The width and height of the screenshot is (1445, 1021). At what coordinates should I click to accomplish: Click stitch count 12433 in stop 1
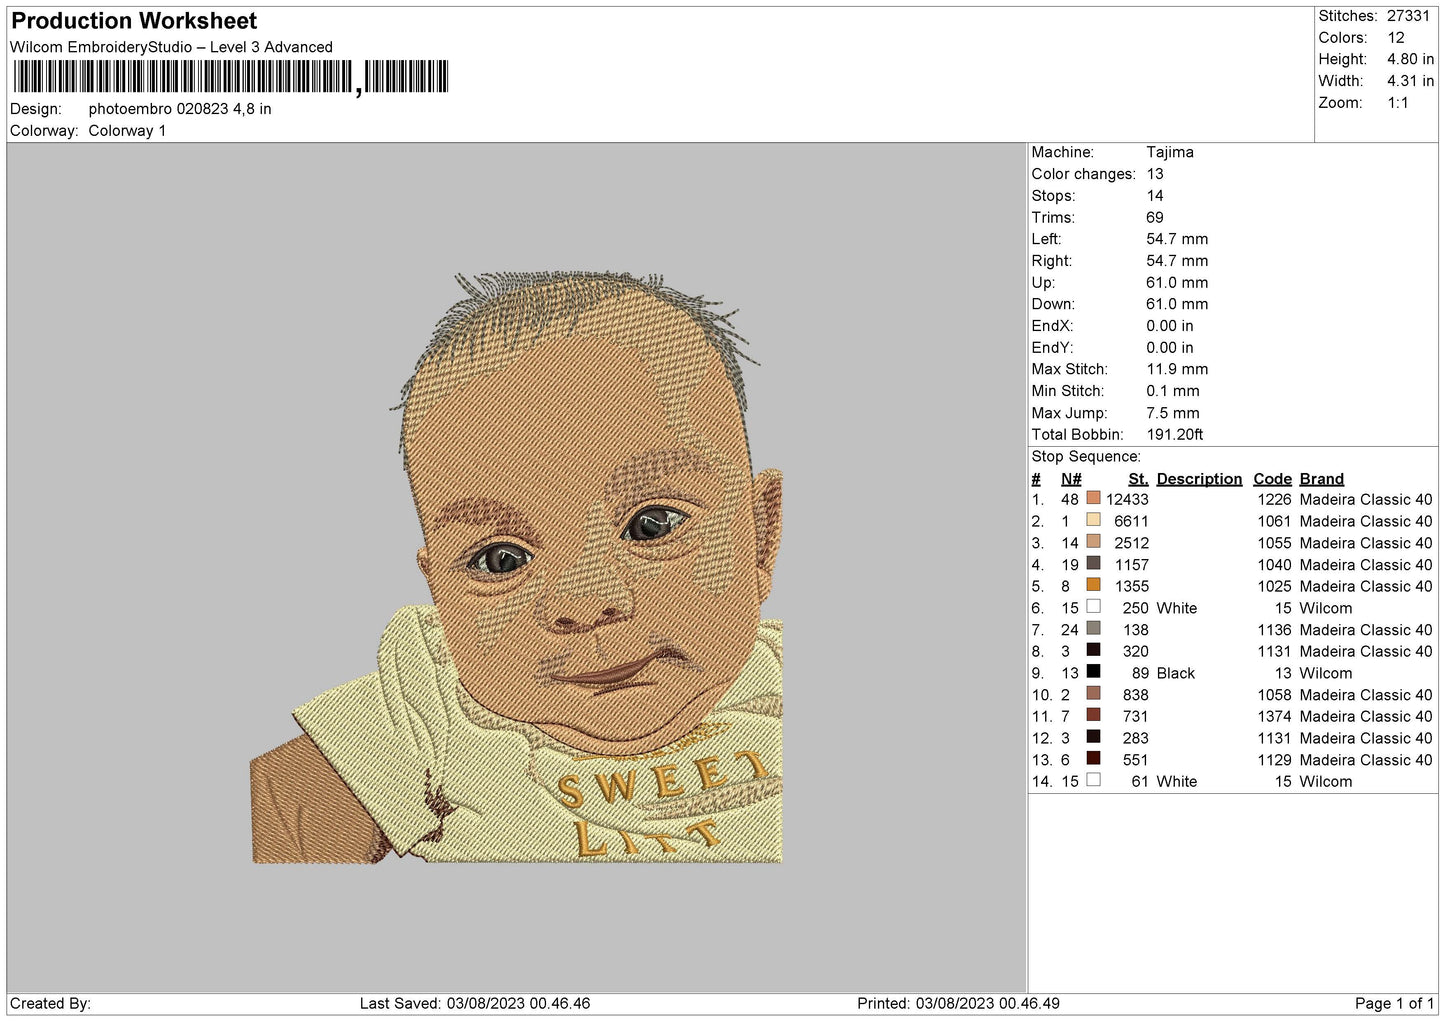(1127, 499)
